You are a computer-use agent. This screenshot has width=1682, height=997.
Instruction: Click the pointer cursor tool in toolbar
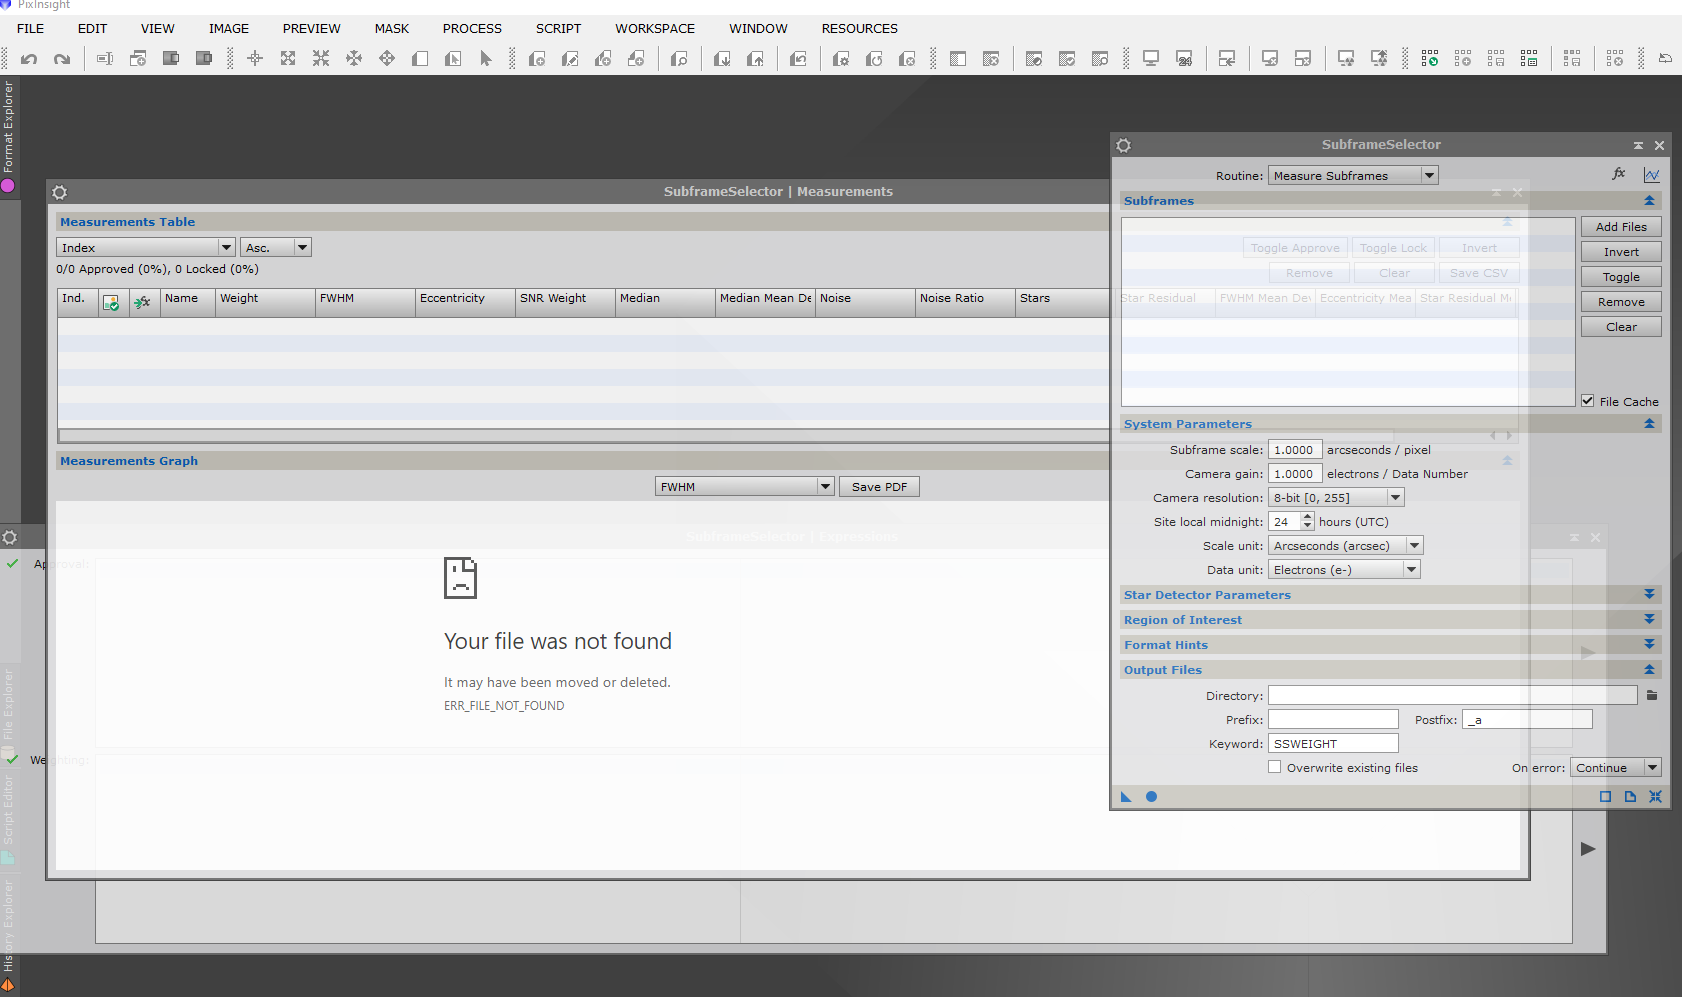[x=486, y=59]
